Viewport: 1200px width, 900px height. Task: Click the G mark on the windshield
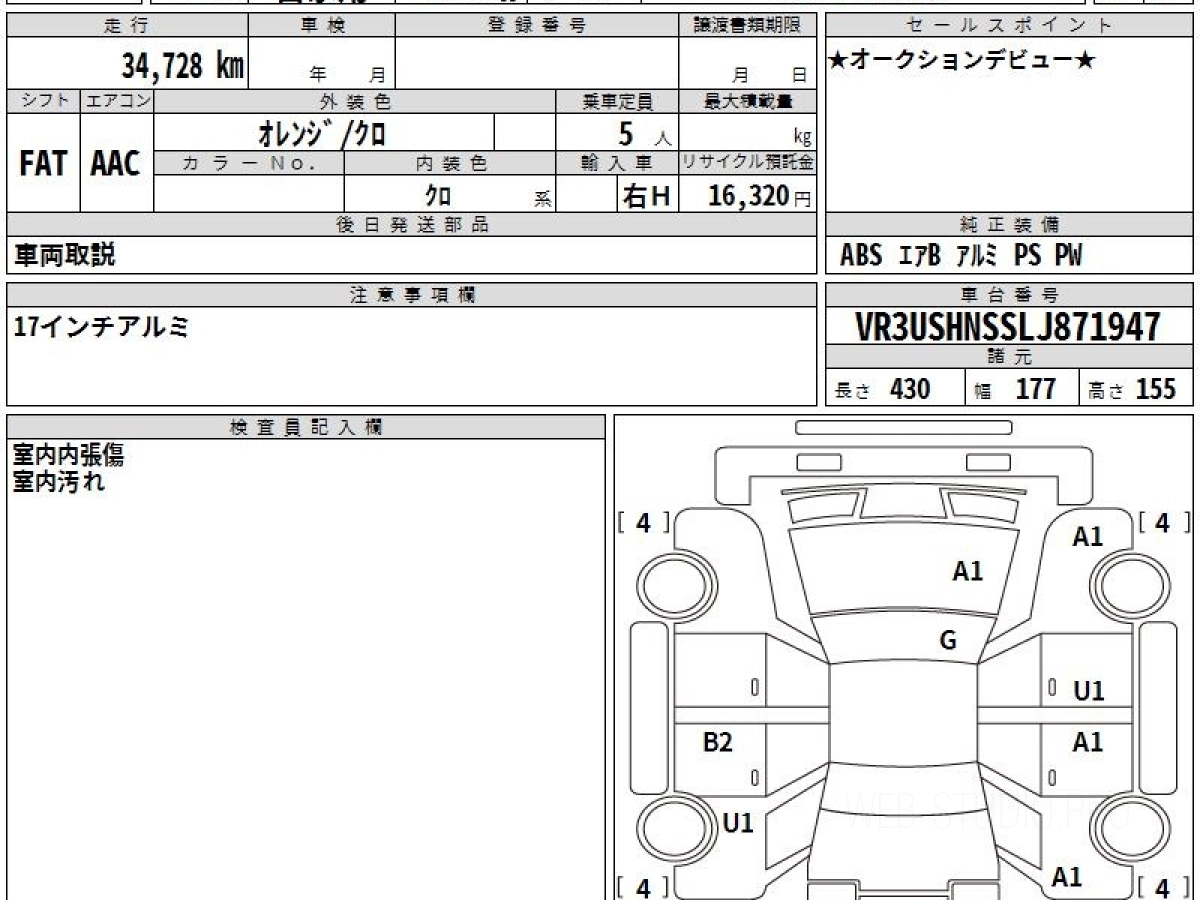point(948,641)
